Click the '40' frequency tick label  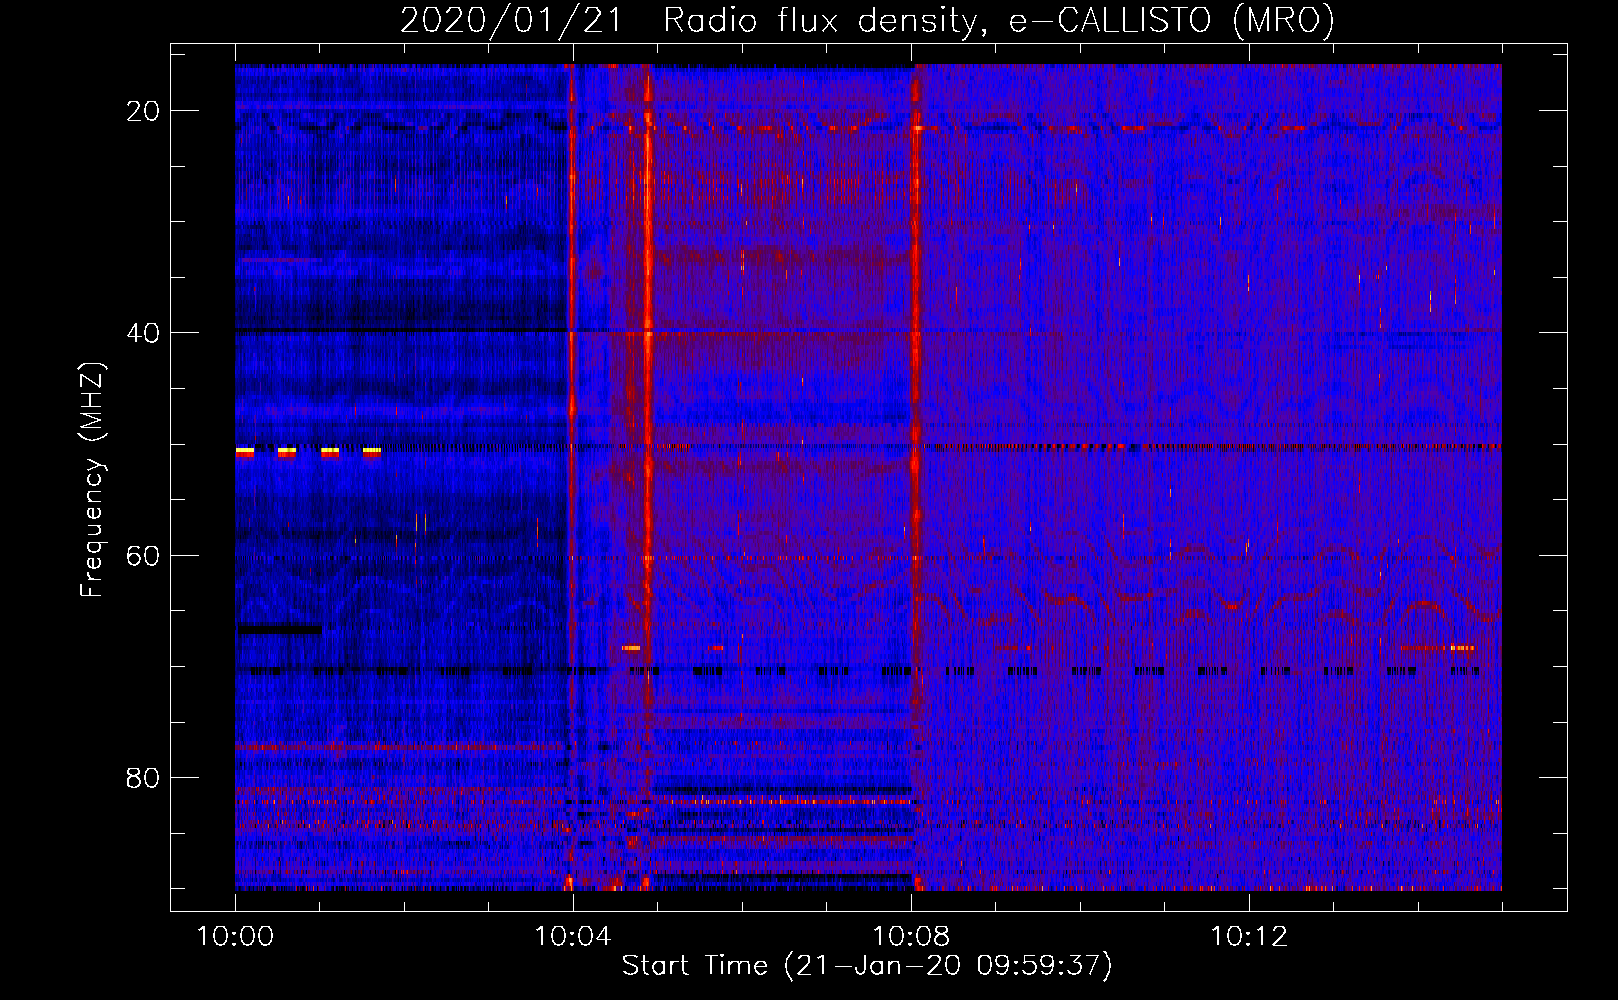click(143, 333)
